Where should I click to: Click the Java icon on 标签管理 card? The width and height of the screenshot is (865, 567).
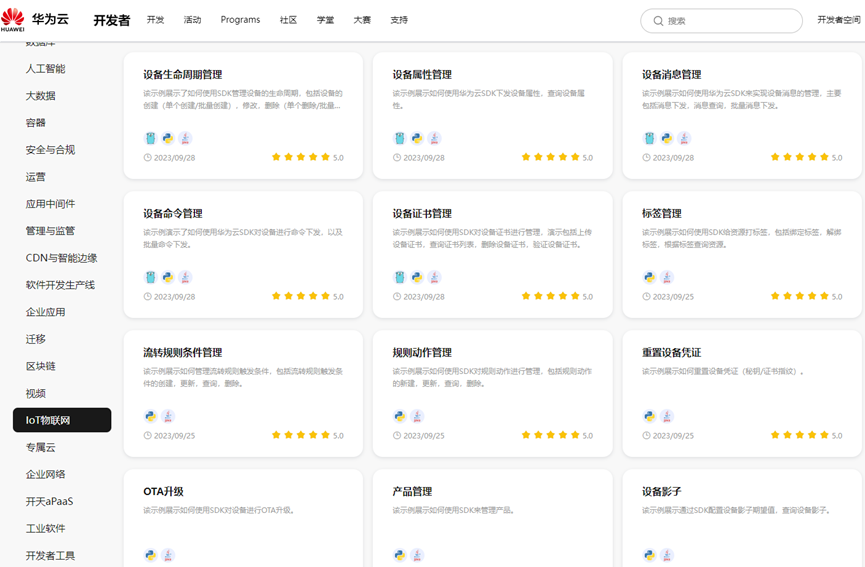point(667,277)
